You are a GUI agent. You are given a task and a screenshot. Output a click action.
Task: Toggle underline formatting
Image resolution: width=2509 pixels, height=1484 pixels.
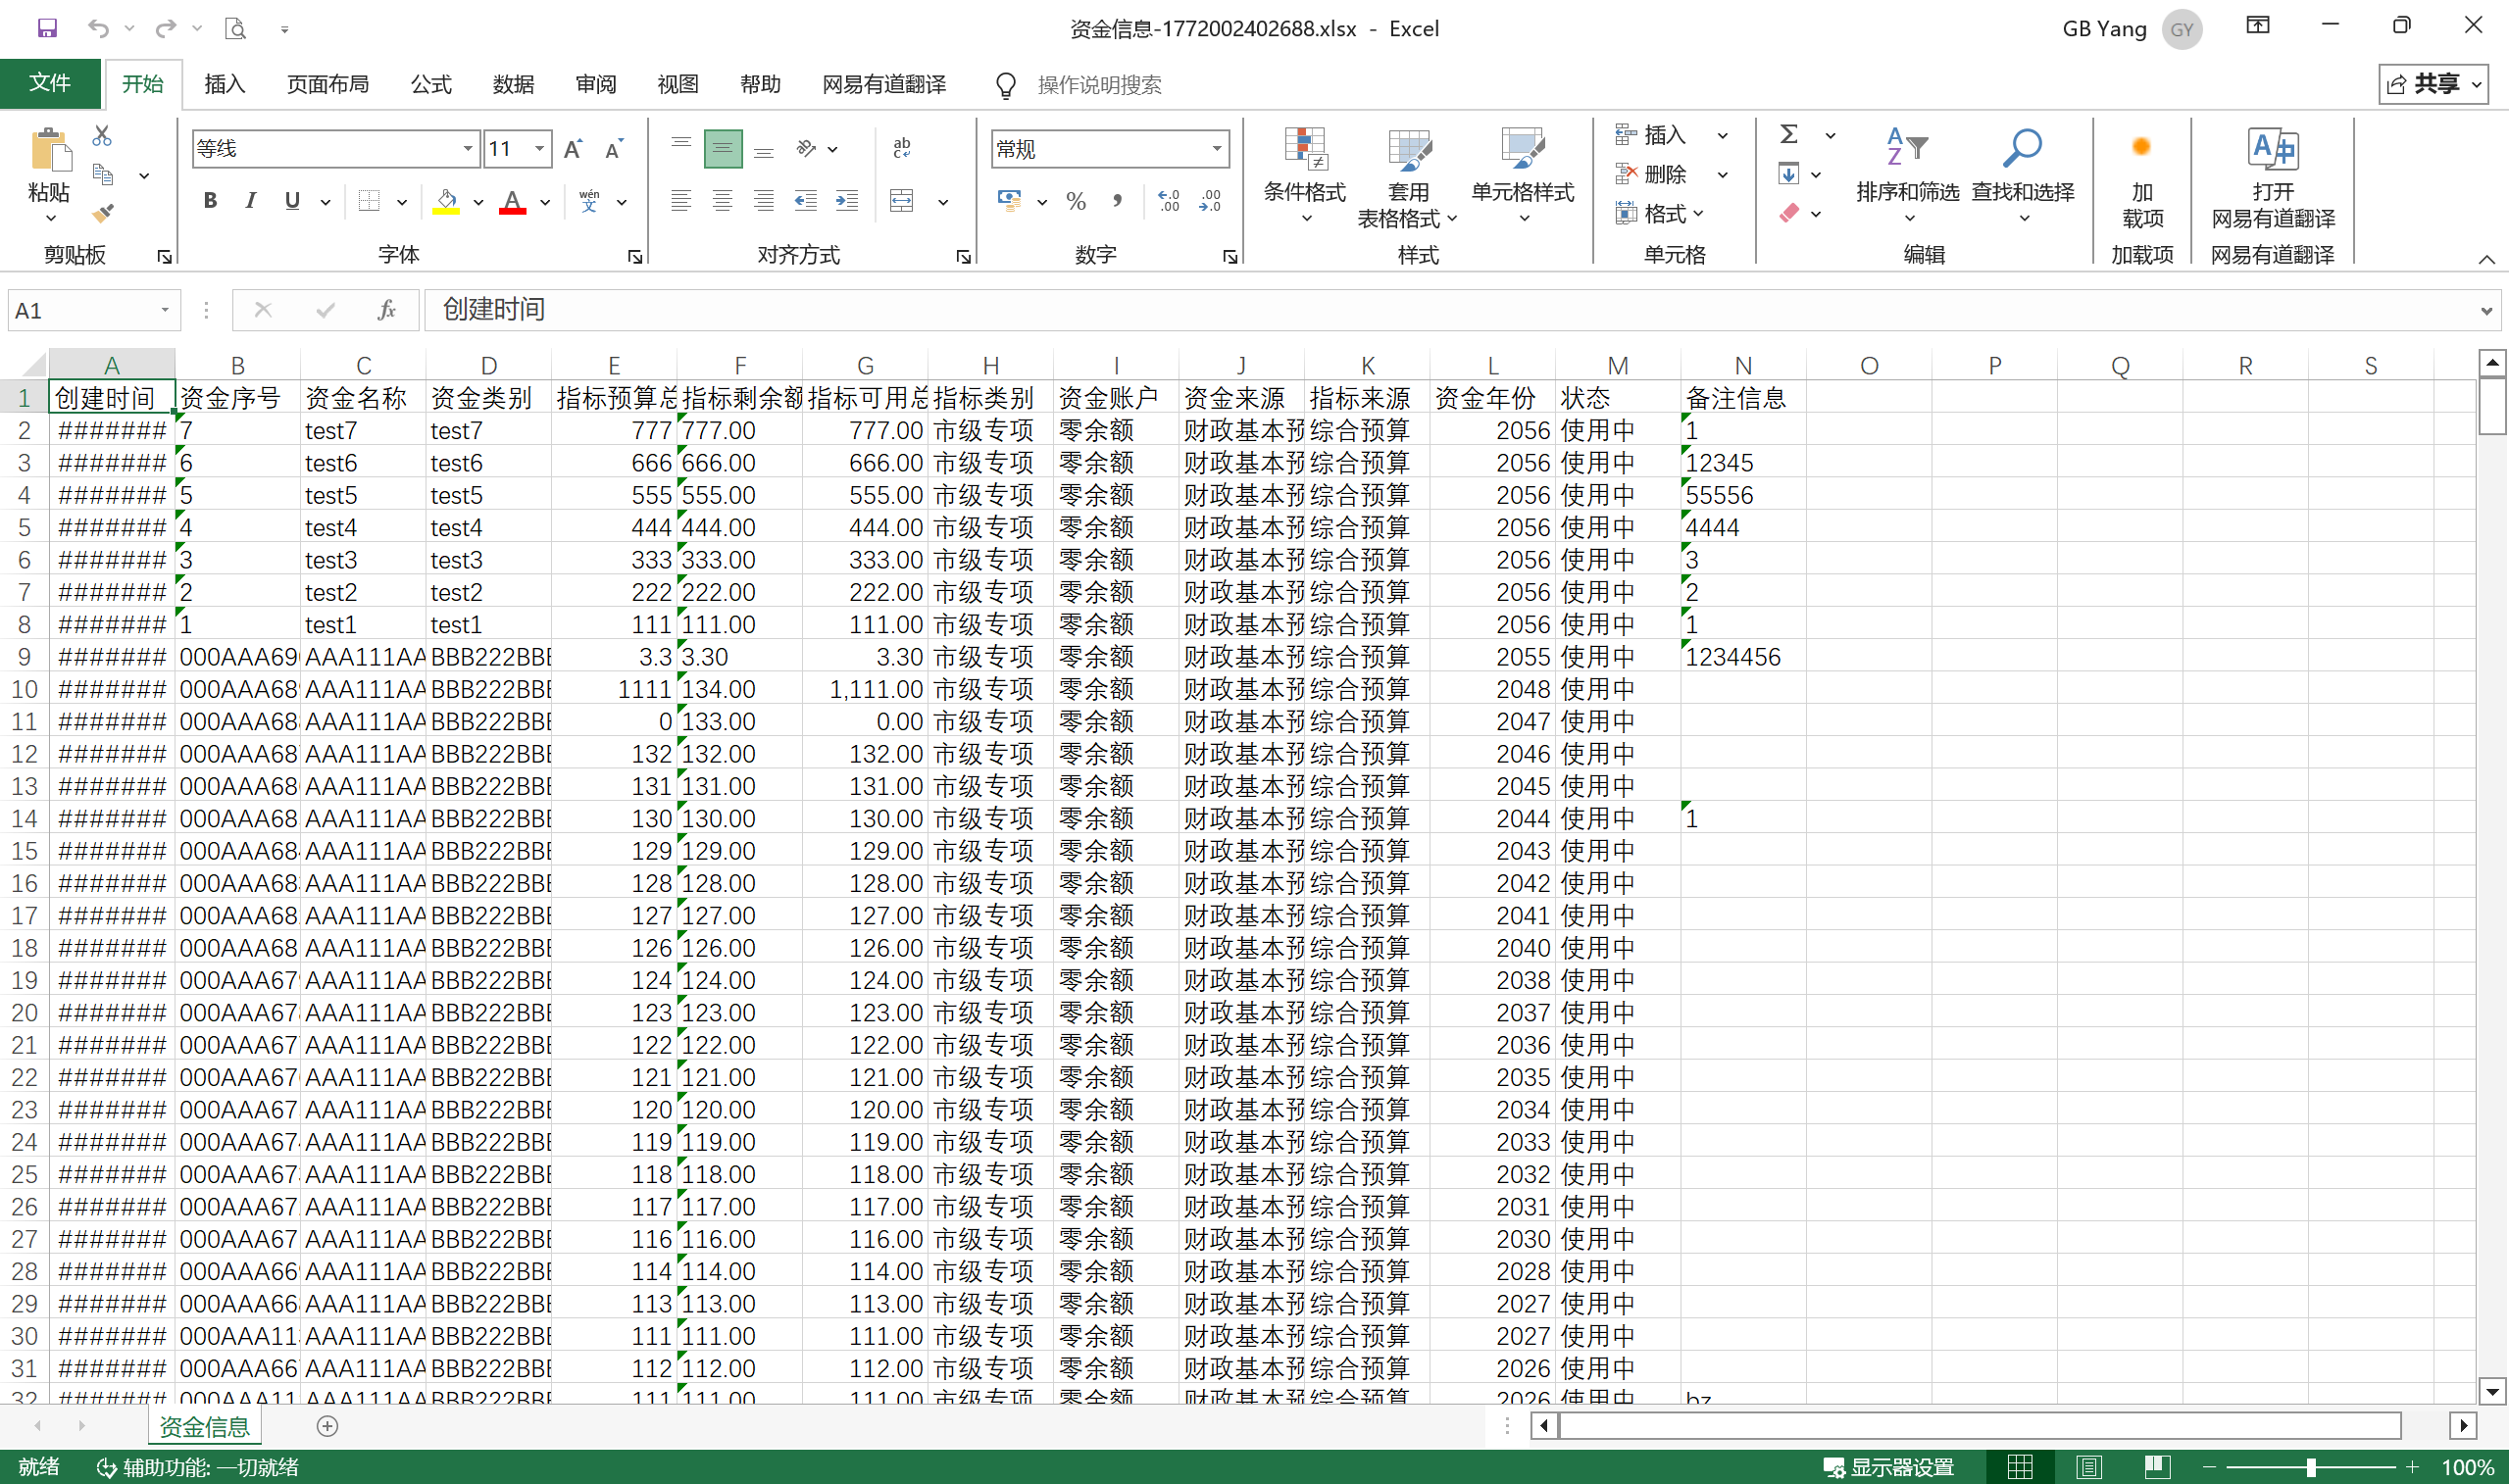pos(292,201)
